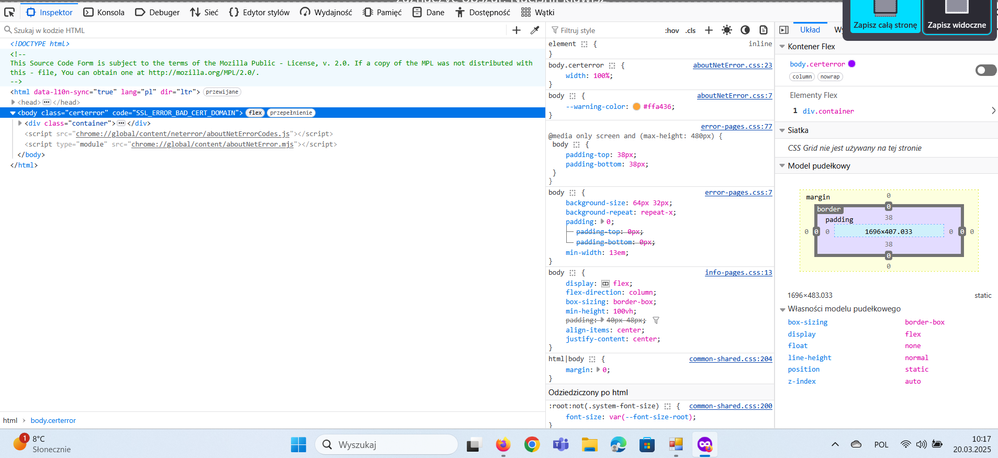
Task: Expand the head element node
Action: click(13, 102)
